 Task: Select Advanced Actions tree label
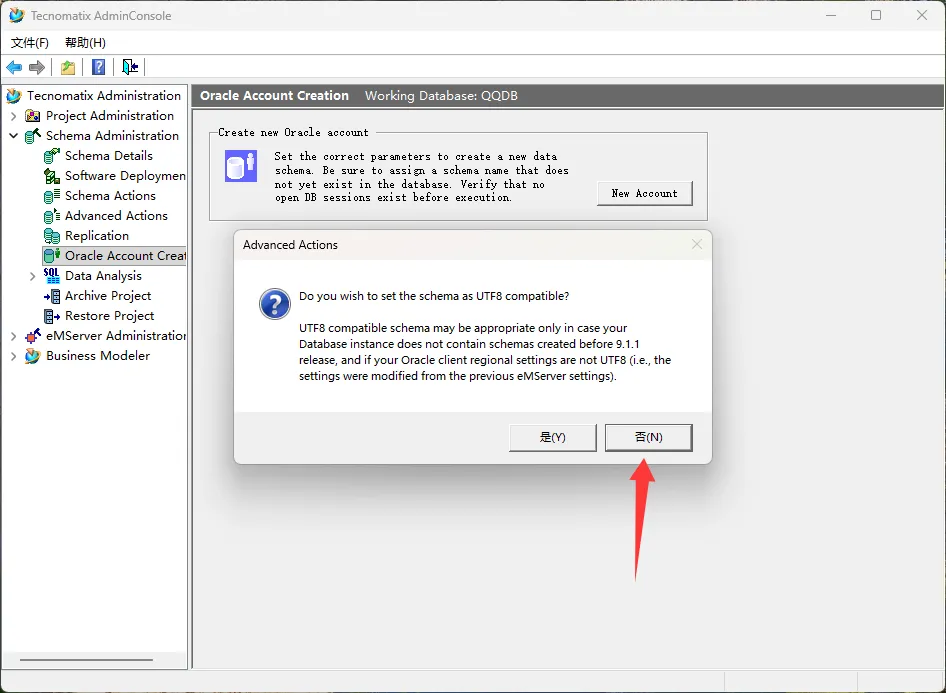[116, 216]
